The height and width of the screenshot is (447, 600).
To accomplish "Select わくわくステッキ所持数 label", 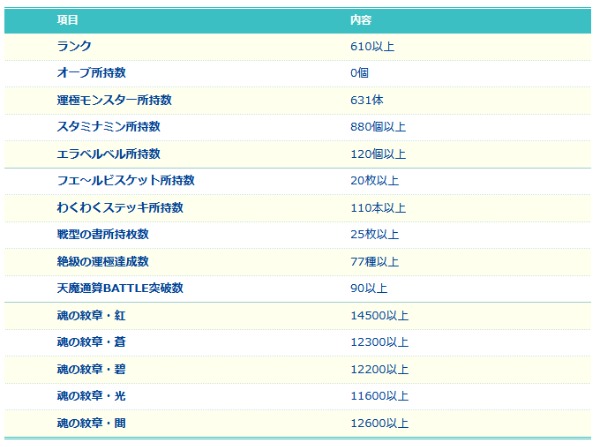I will tap(120, 207).
